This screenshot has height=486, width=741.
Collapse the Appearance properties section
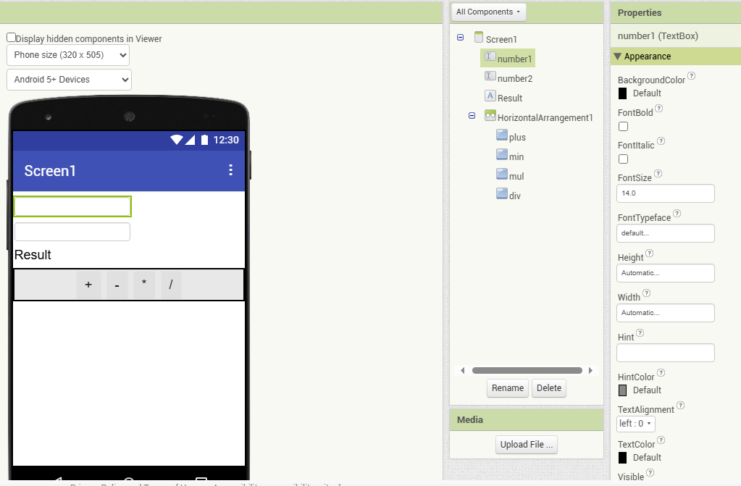coord(618,57)
